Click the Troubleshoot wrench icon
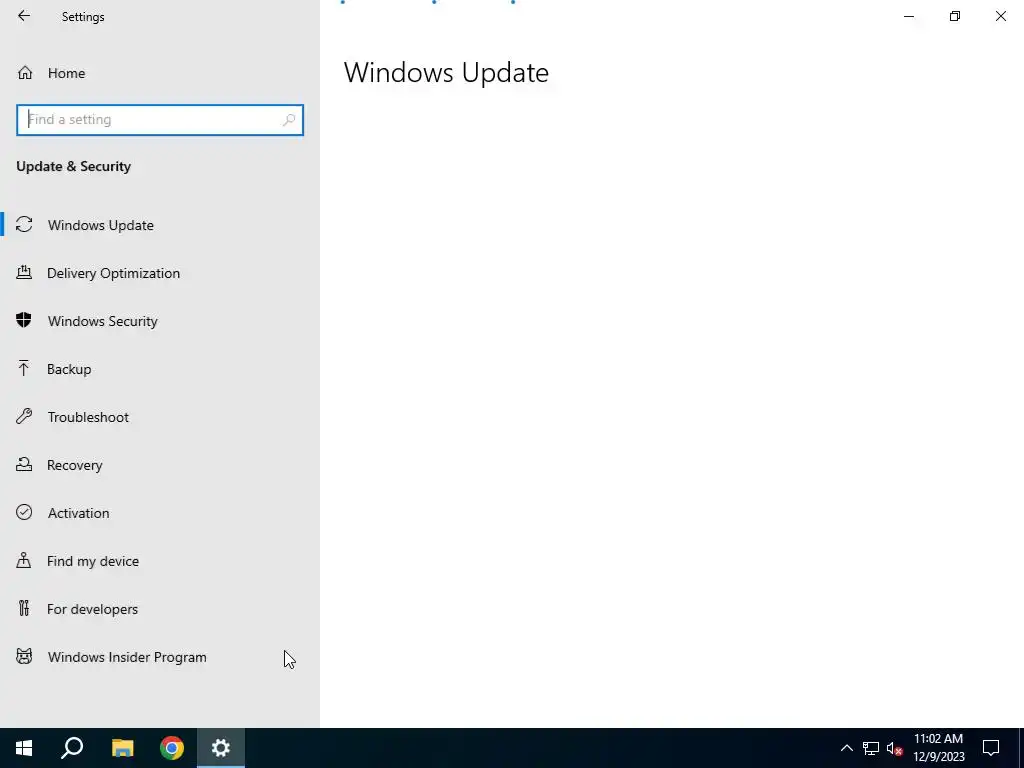This screenshot has height=768, width=1024. pyautogui.click(x=24, y=416)
